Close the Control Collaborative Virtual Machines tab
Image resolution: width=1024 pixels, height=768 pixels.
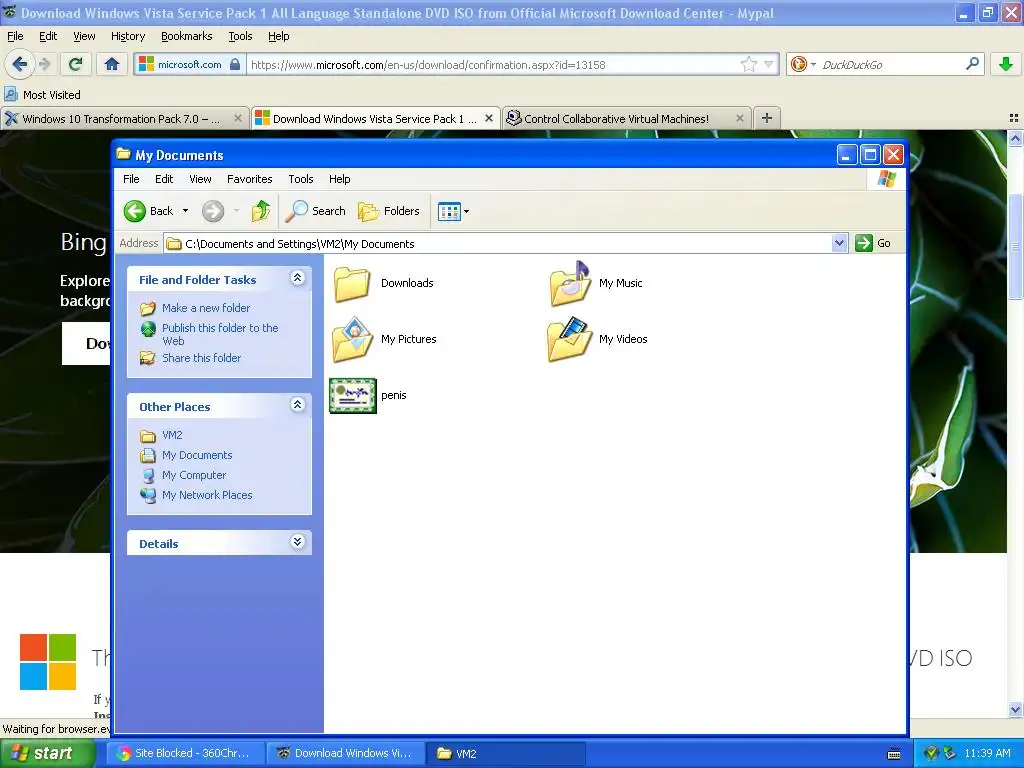click(x=739, y=118)
